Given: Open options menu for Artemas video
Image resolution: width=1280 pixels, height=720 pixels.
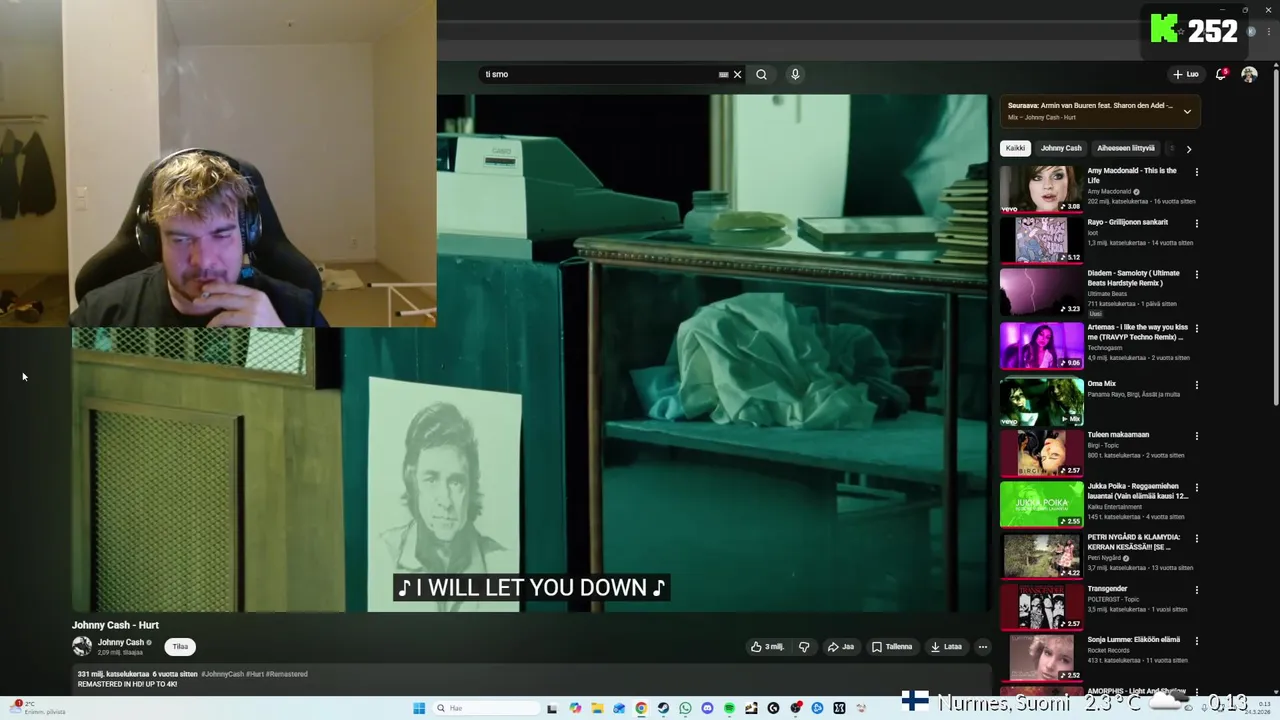Looking at the screenshot, I should coord(1196,328).
